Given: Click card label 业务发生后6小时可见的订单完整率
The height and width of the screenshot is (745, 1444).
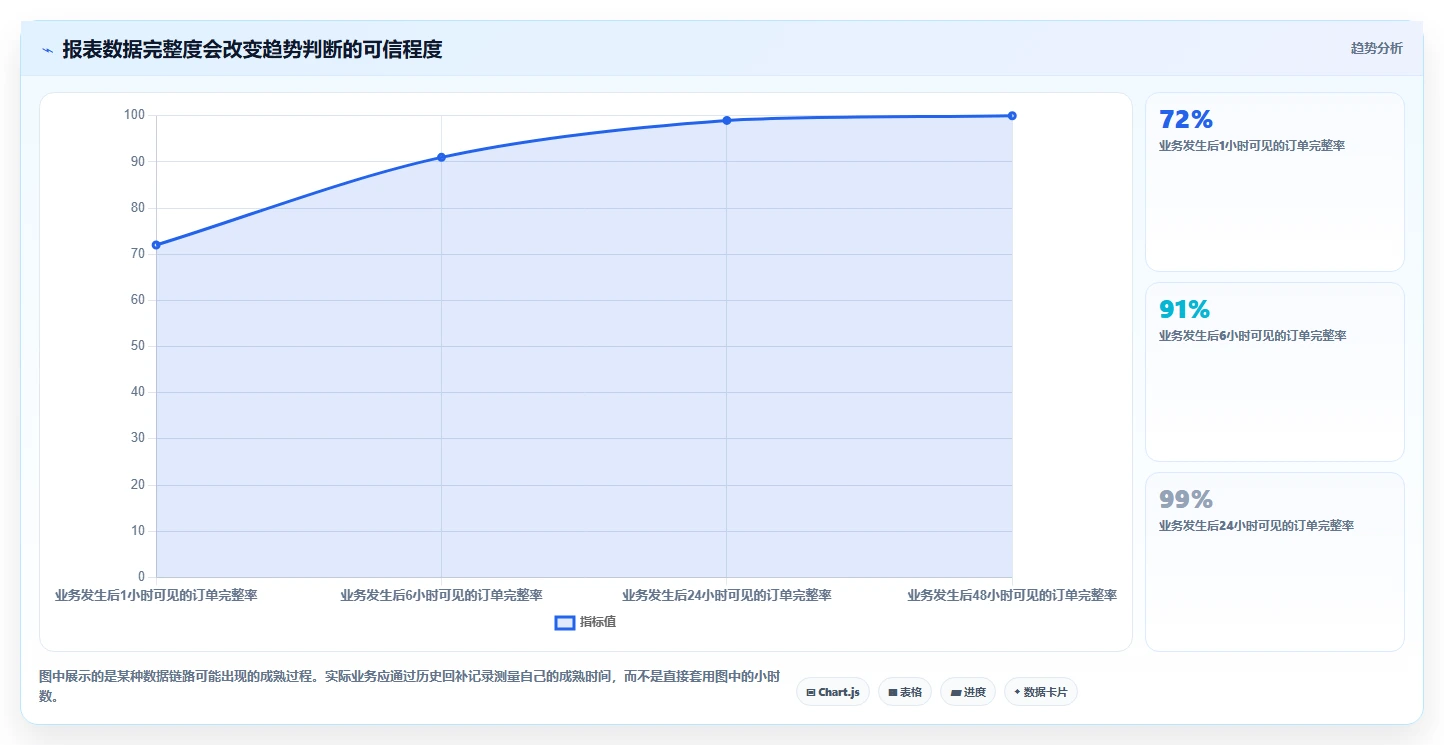Looking at the screenshot, I should 1252,336.
